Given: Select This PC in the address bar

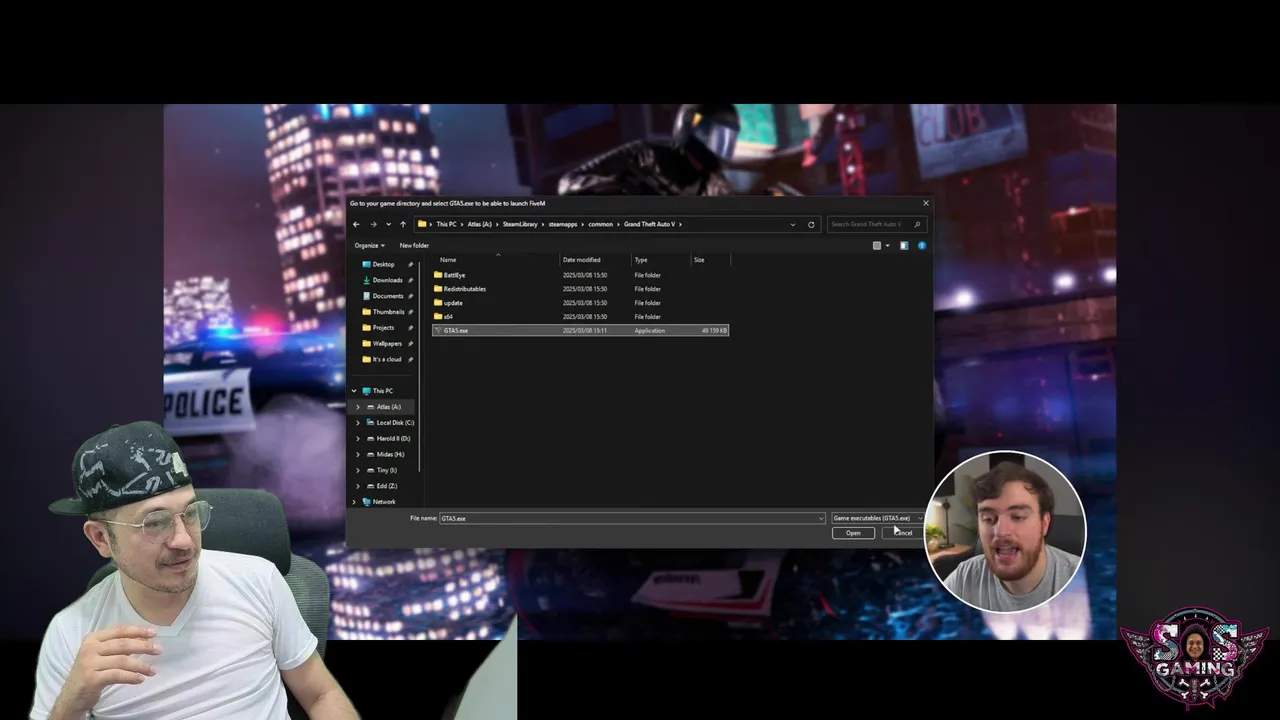Looking at the screenshot, I should click(x=446, y=224).
